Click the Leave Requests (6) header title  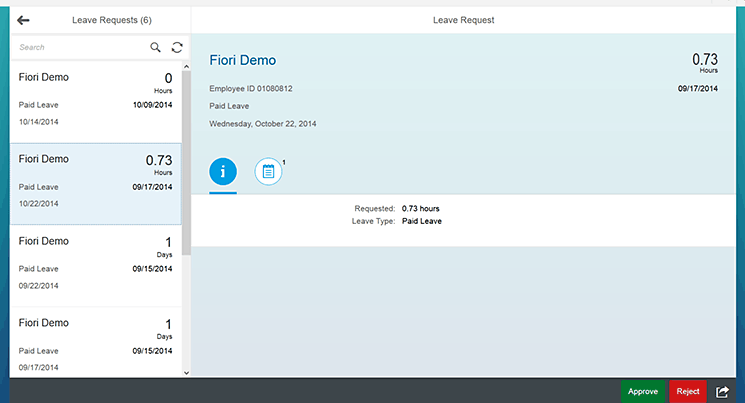pyautogui.click(x=112, y=20)
